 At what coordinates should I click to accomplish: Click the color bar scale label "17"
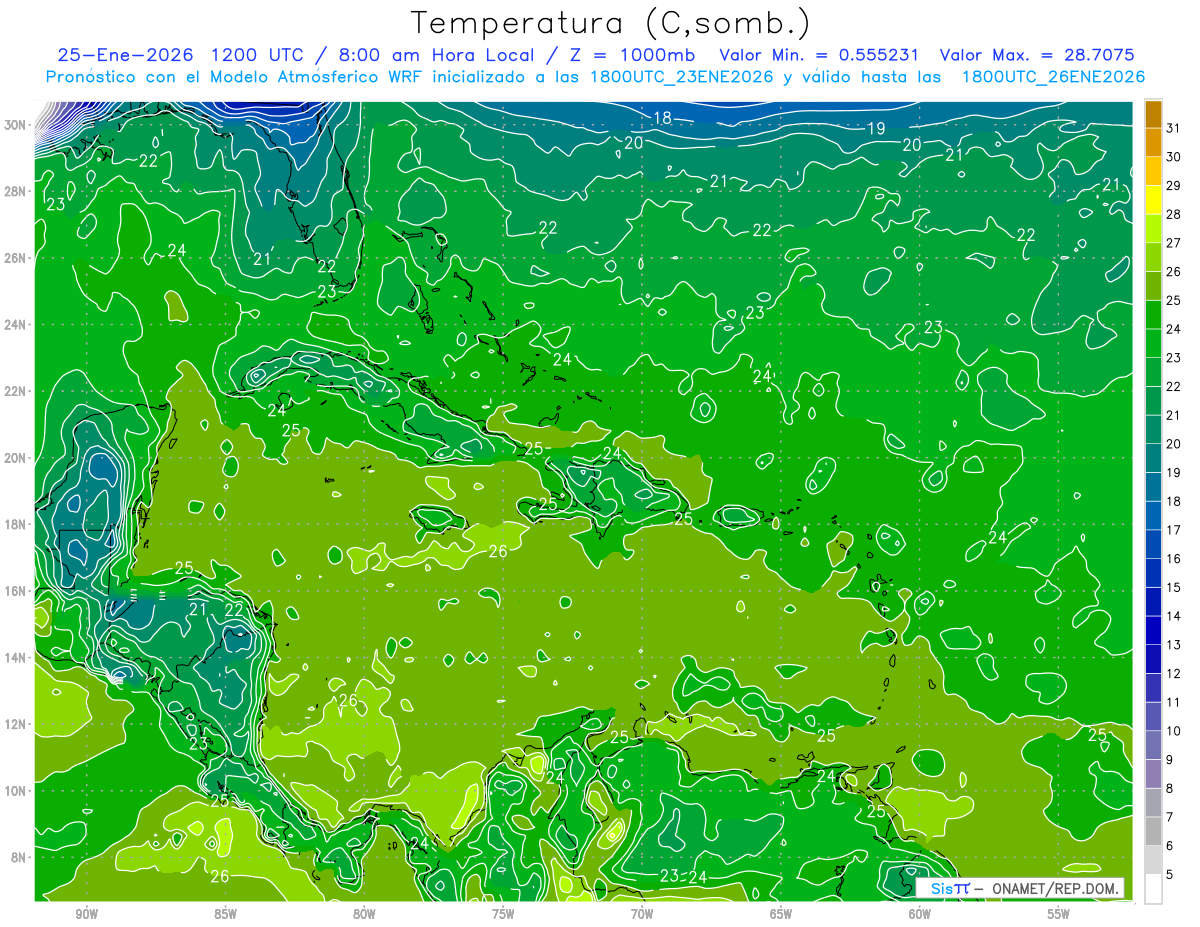pos(1175,530)
